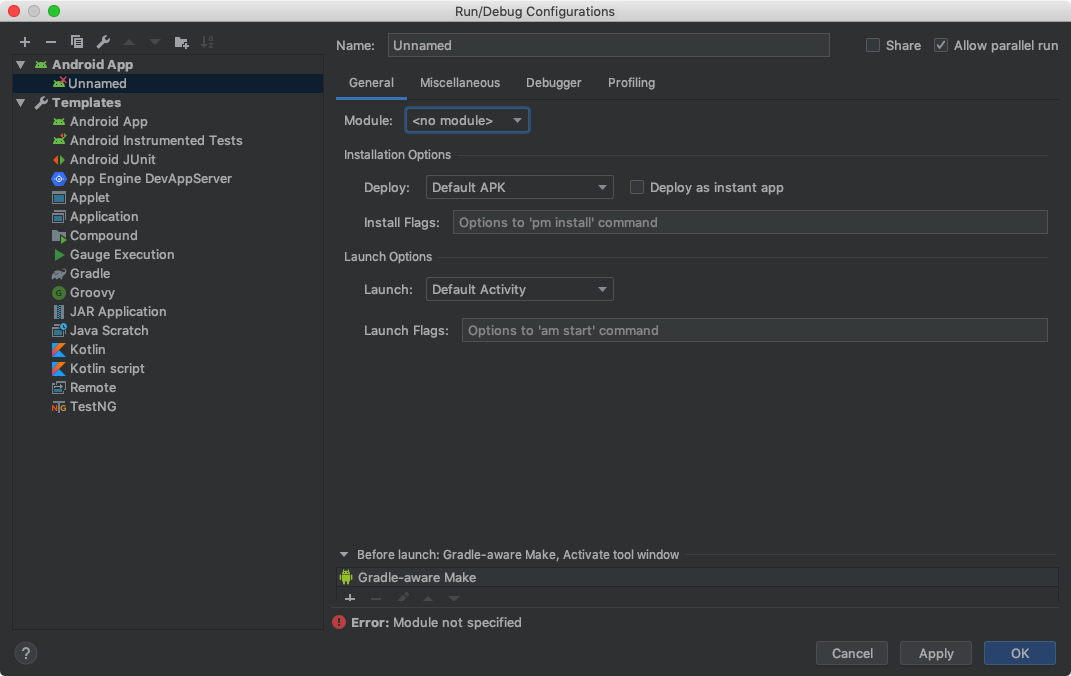1071x676 pixels.
Task: Copy the selected configuration
Action: [x=77, y=42]
